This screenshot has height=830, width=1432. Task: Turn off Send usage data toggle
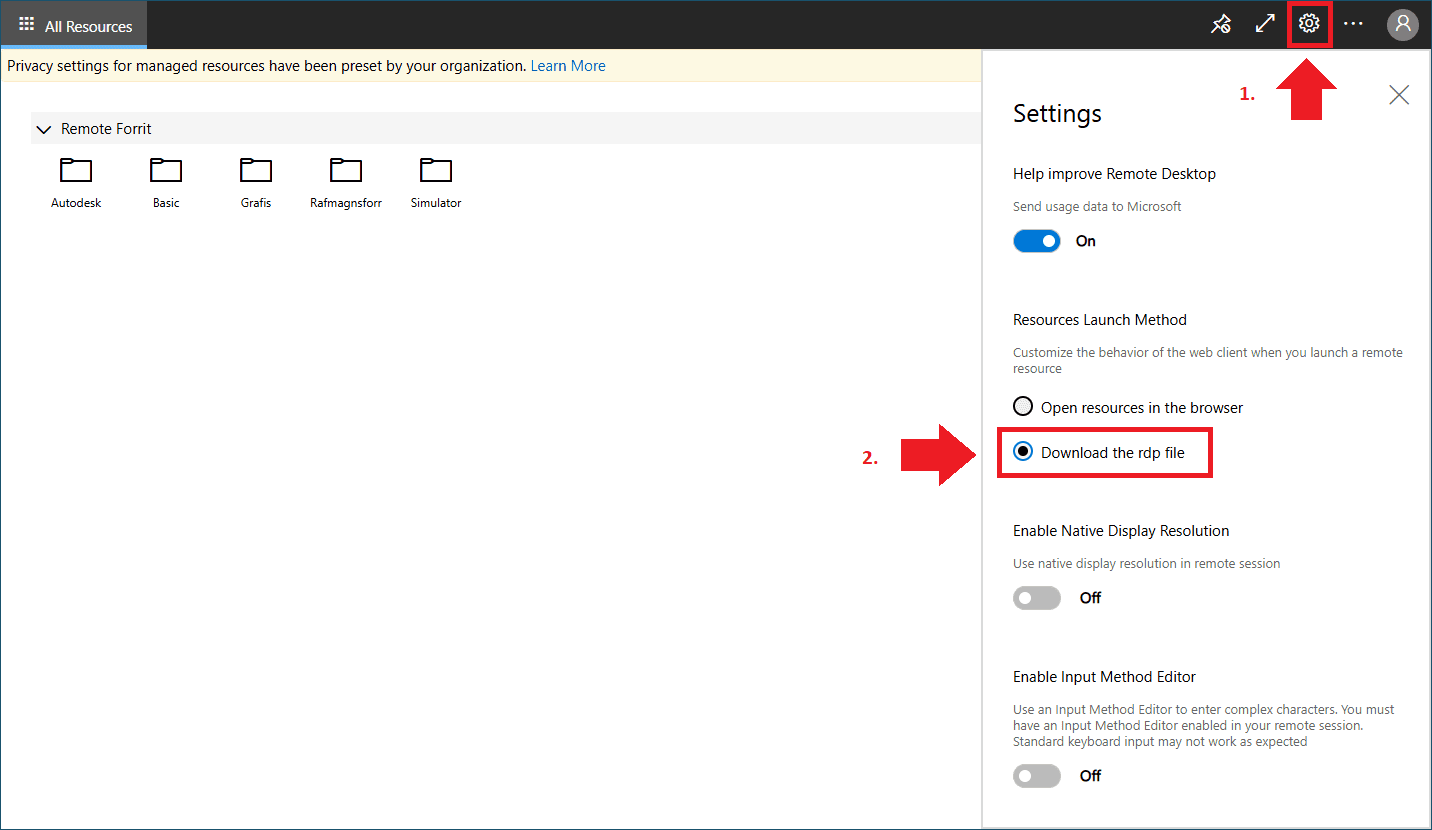click(1037, 241)
